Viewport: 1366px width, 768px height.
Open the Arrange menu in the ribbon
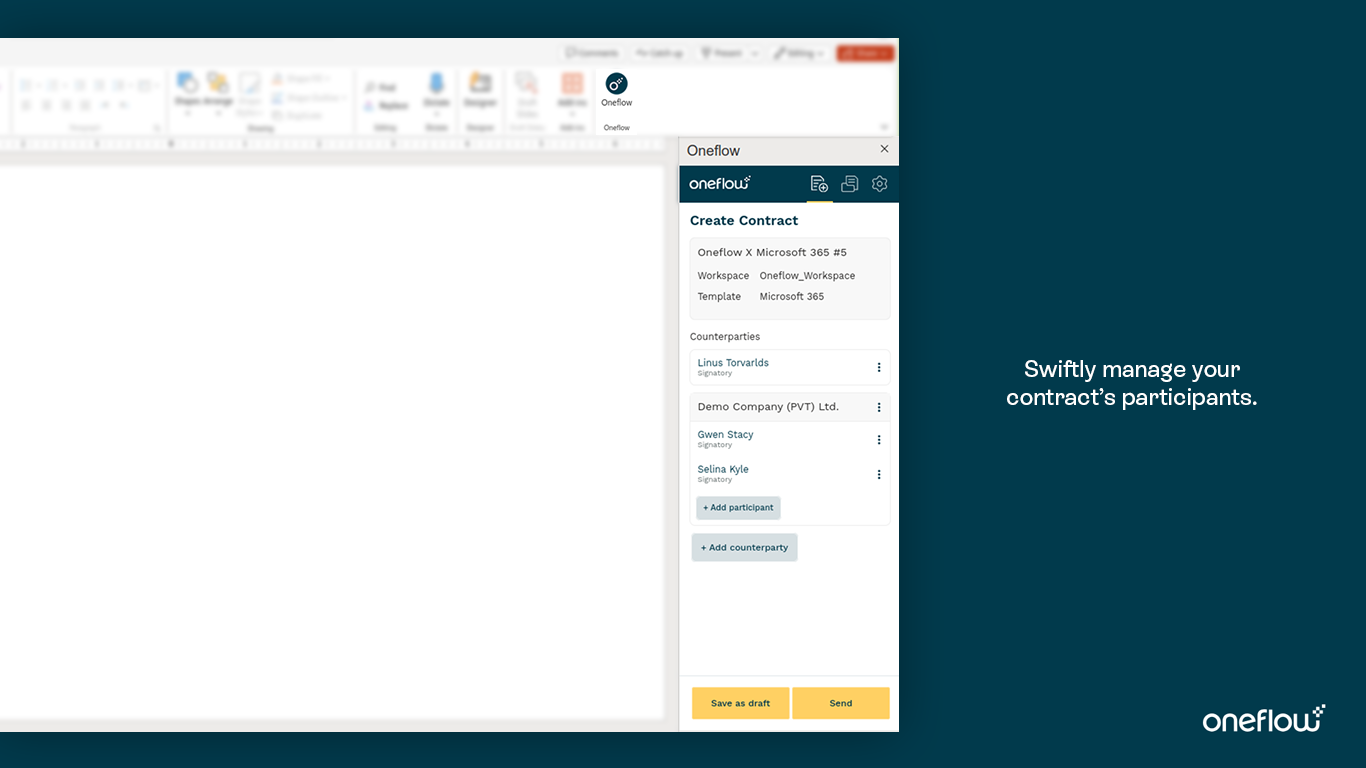pos(218,92)
